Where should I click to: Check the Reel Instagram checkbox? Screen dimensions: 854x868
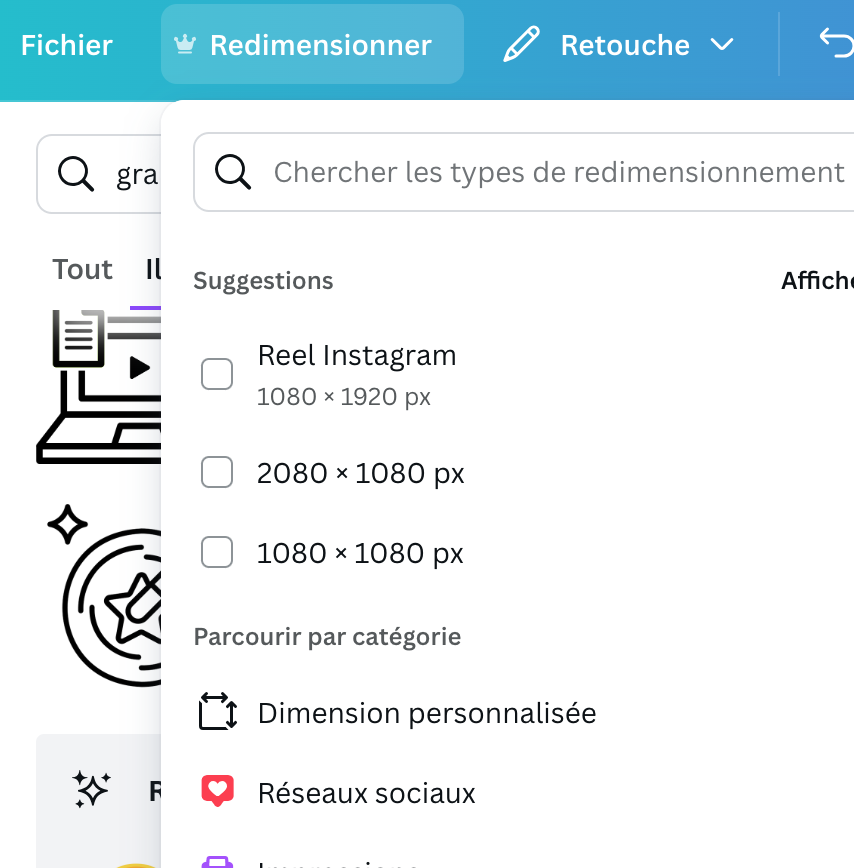217,374
